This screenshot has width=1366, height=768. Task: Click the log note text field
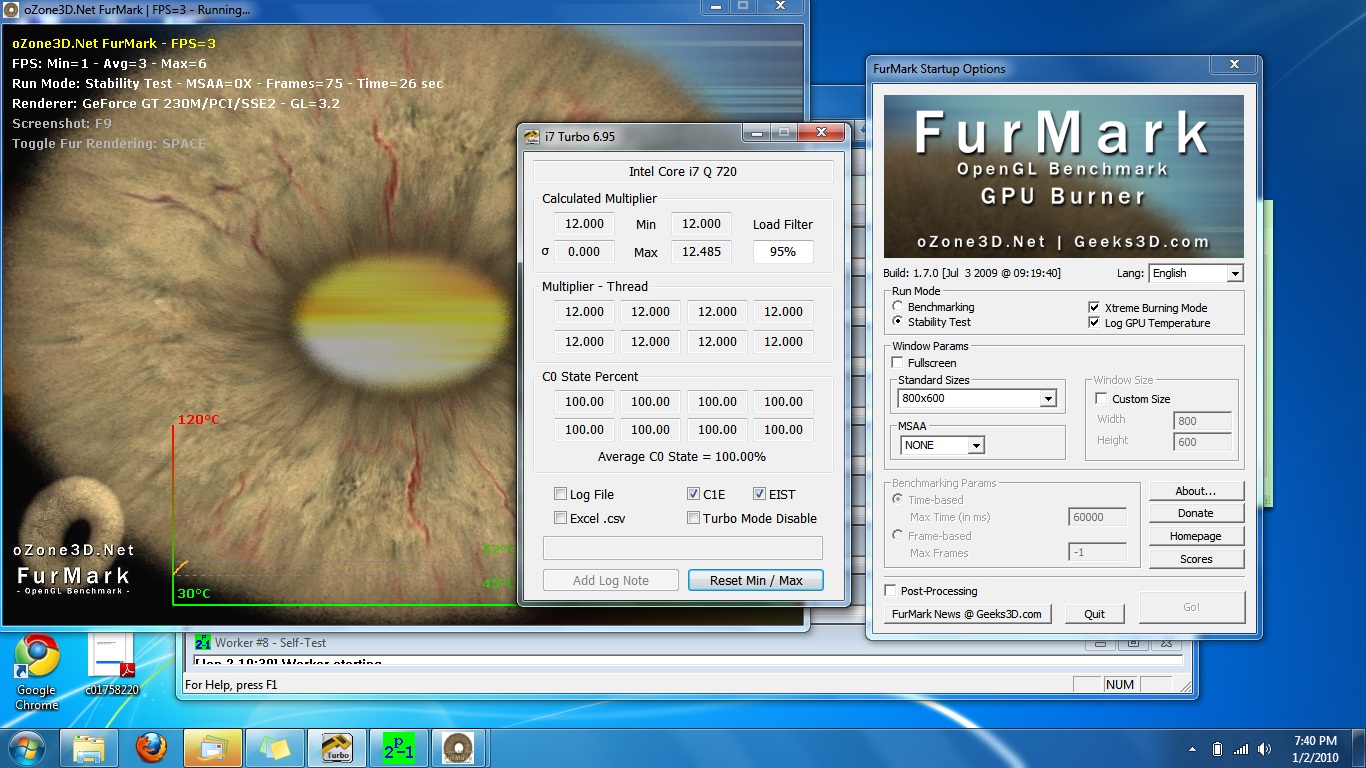683,548
